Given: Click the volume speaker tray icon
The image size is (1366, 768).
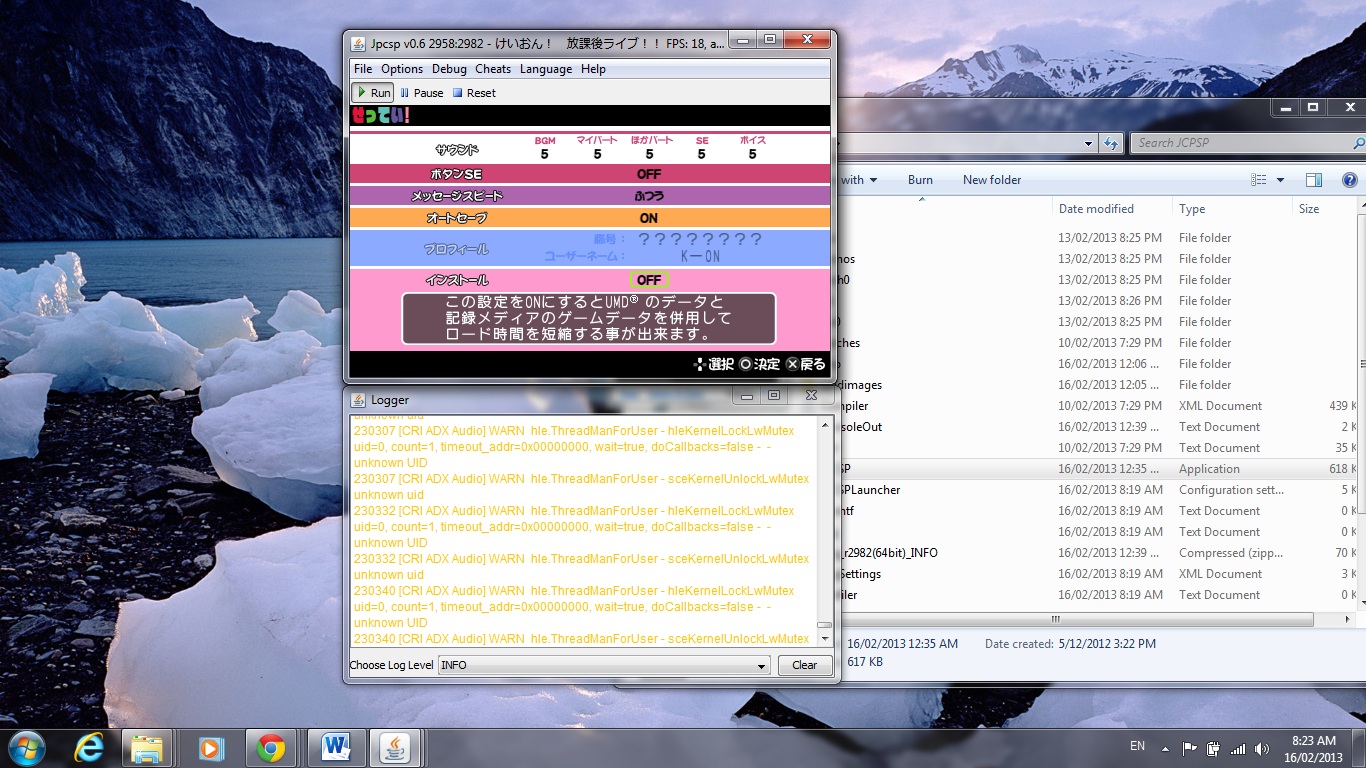Looking at the screenshot, I should pos(1262,748).
